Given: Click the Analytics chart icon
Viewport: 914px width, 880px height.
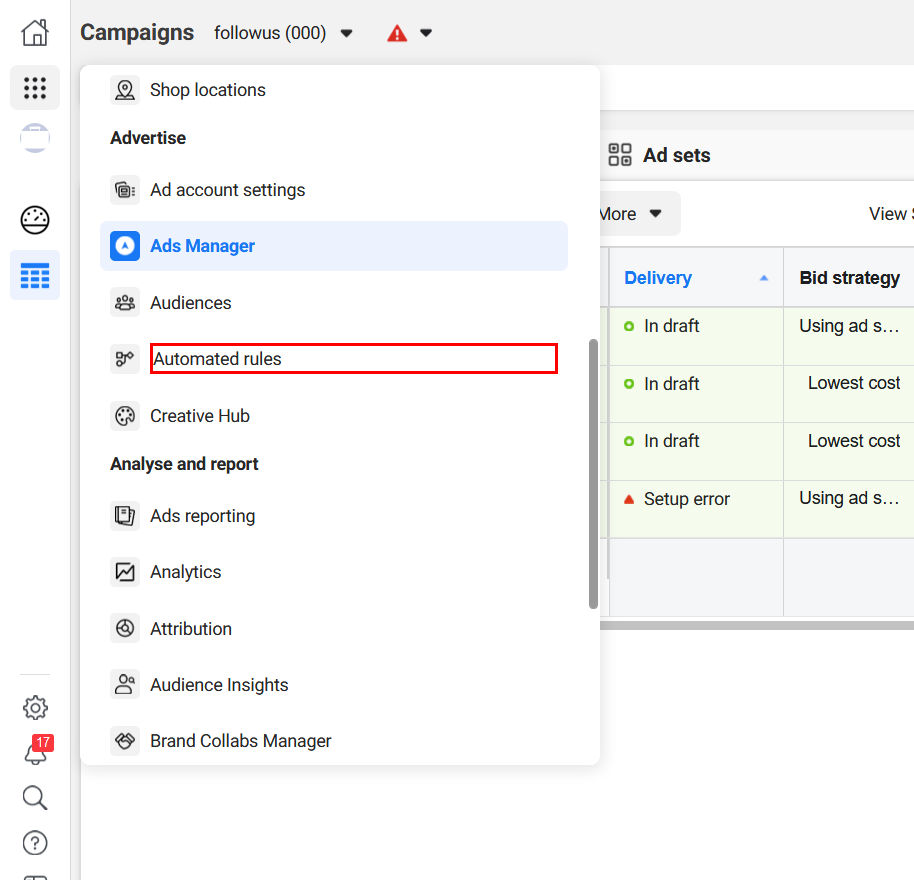Looking at the screenshot, I should (125, 572).
